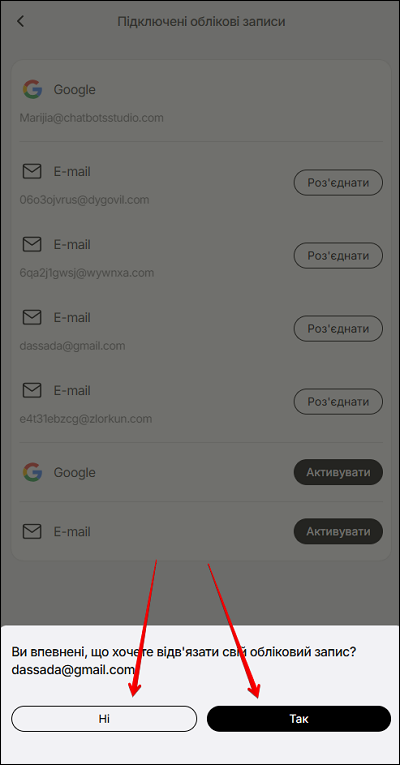The width and height of the screenshot is (400, 765).
Task: Disconnect dassada@gmail.com with Роз'єднати
Action: click(338, 328)
